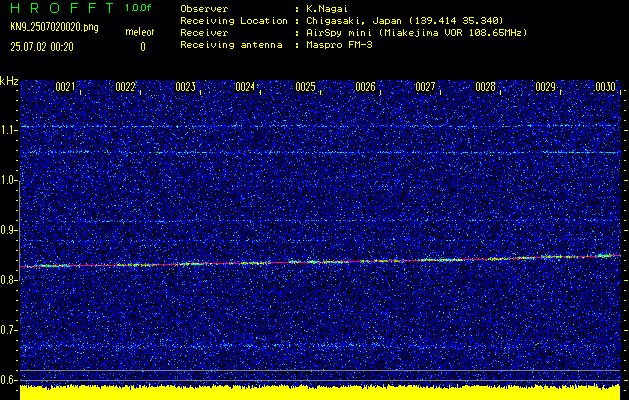Click the 0023 time marker
Viewport: 629px width, 400px height.
click(185, 87)
